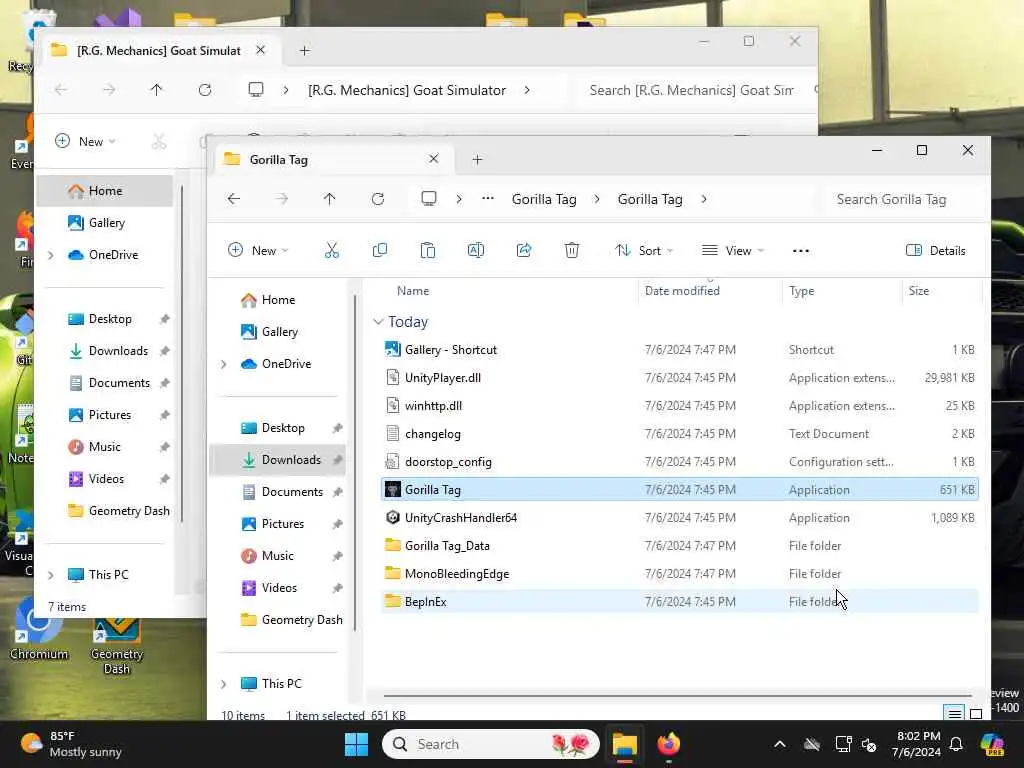Expand chevron after last Gorilla Tag breadcrumb
This screenshot has width=1024, height=768.
(x=704, y=199)
